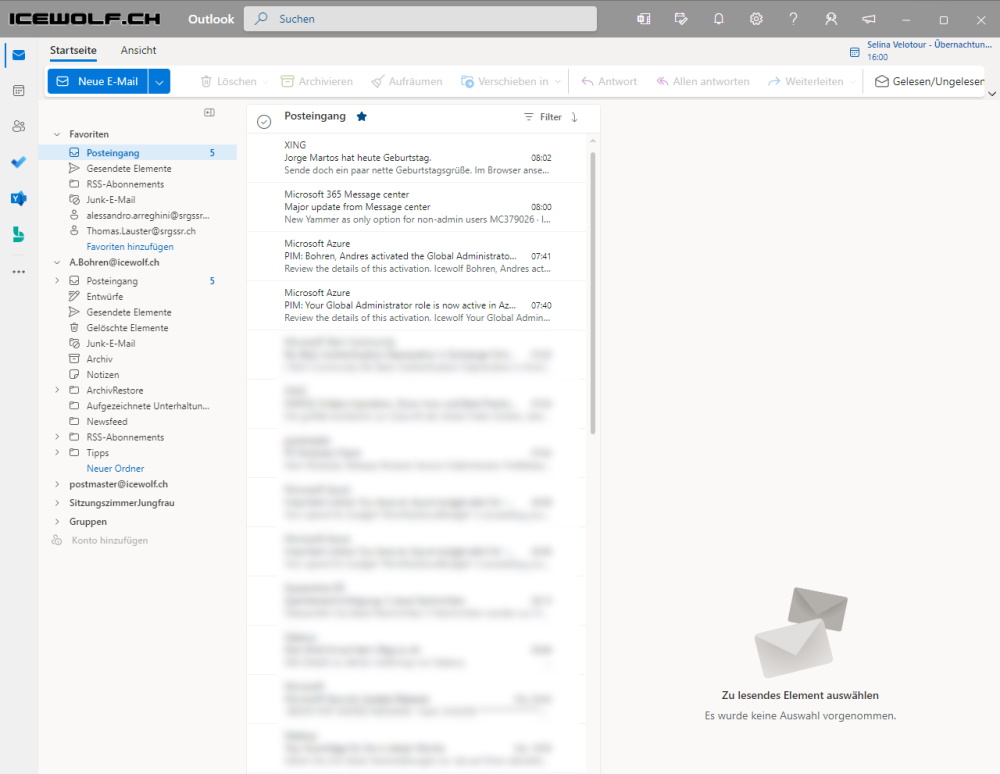
Task: Collapse the Favoriten section
Action: pos(57,135)
